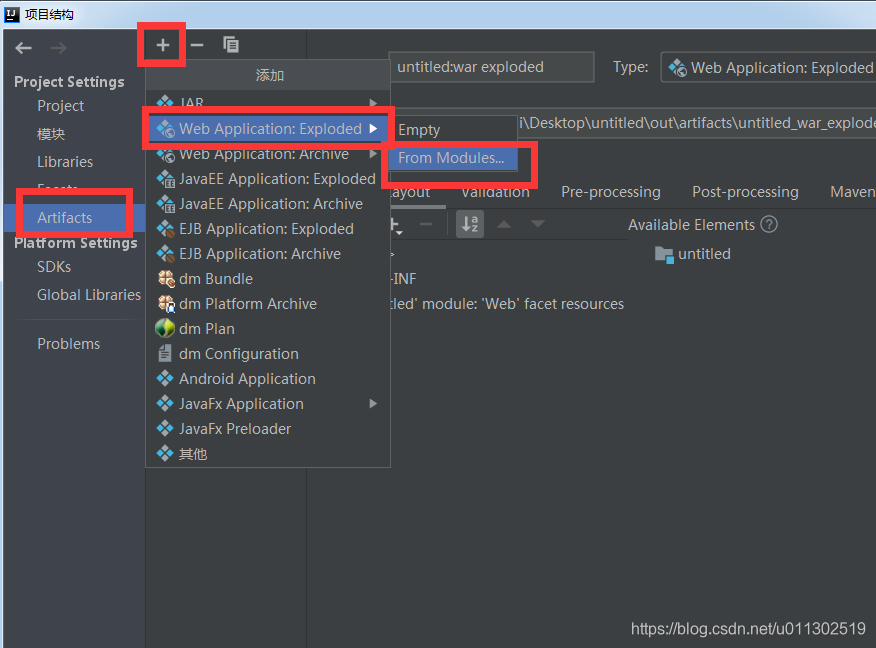Click the IntelliJ logo in title bar
The image size is (876, 648).
point(12,14)
